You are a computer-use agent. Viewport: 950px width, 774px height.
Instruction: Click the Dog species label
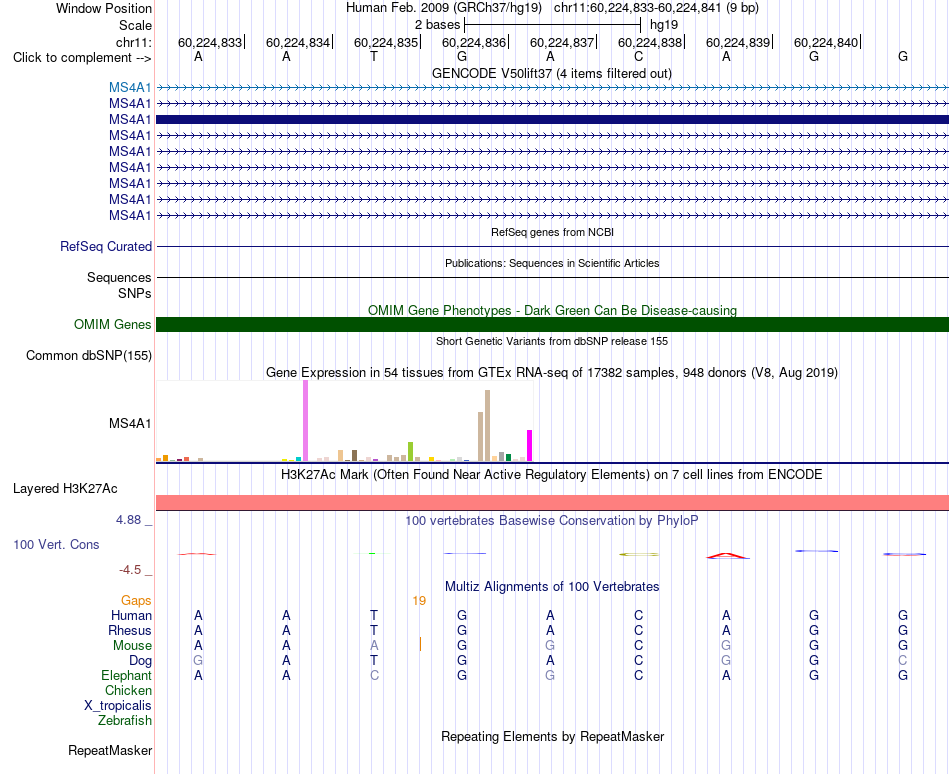tap(140, 661)
